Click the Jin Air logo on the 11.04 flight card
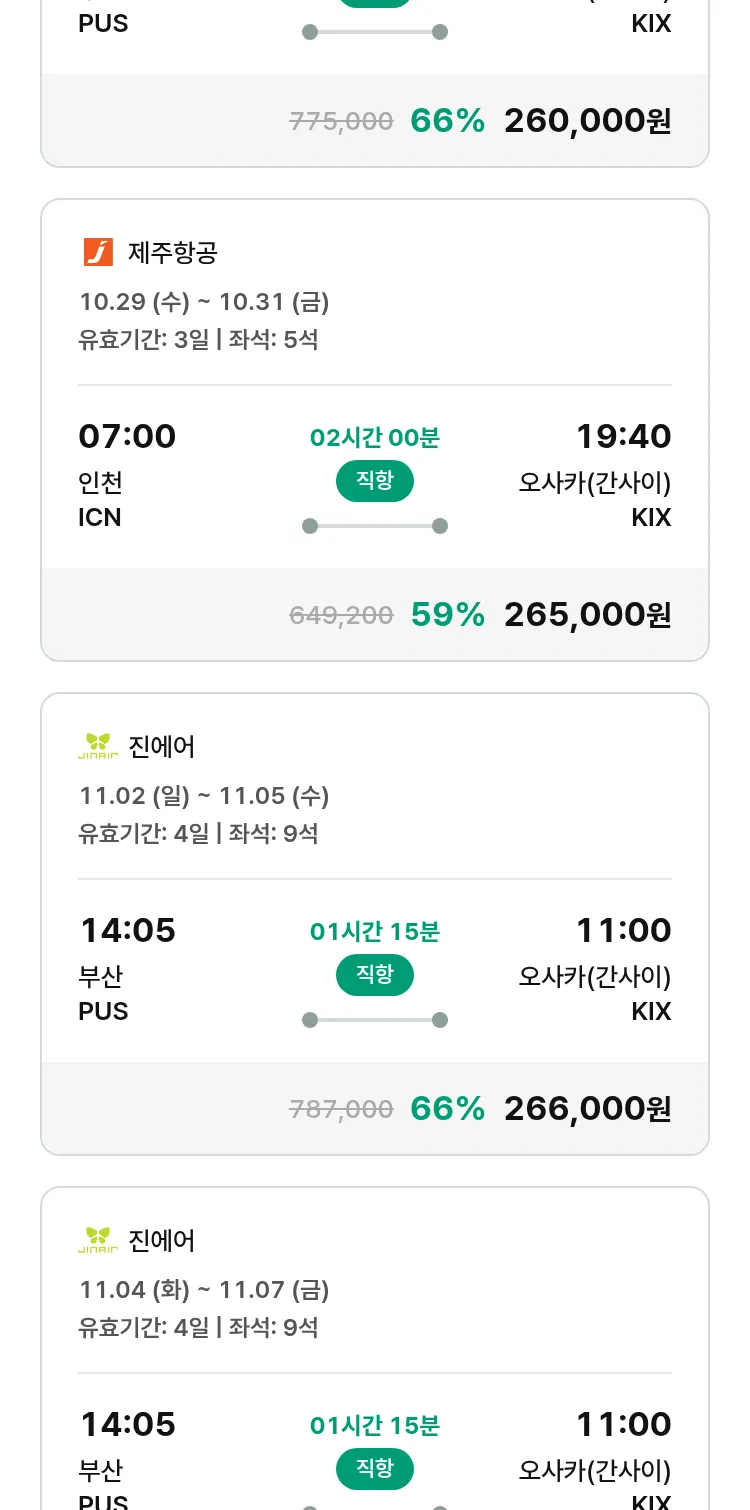The height and width of the screenshot is (1510, 750). pyautogui.click(x=98, y=1240)
